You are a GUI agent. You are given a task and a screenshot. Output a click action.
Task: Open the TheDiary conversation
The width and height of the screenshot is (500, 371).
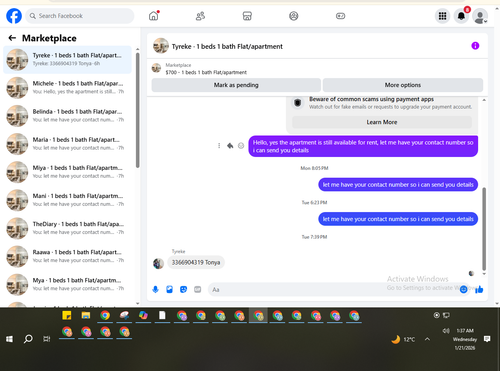coord(67,228)
